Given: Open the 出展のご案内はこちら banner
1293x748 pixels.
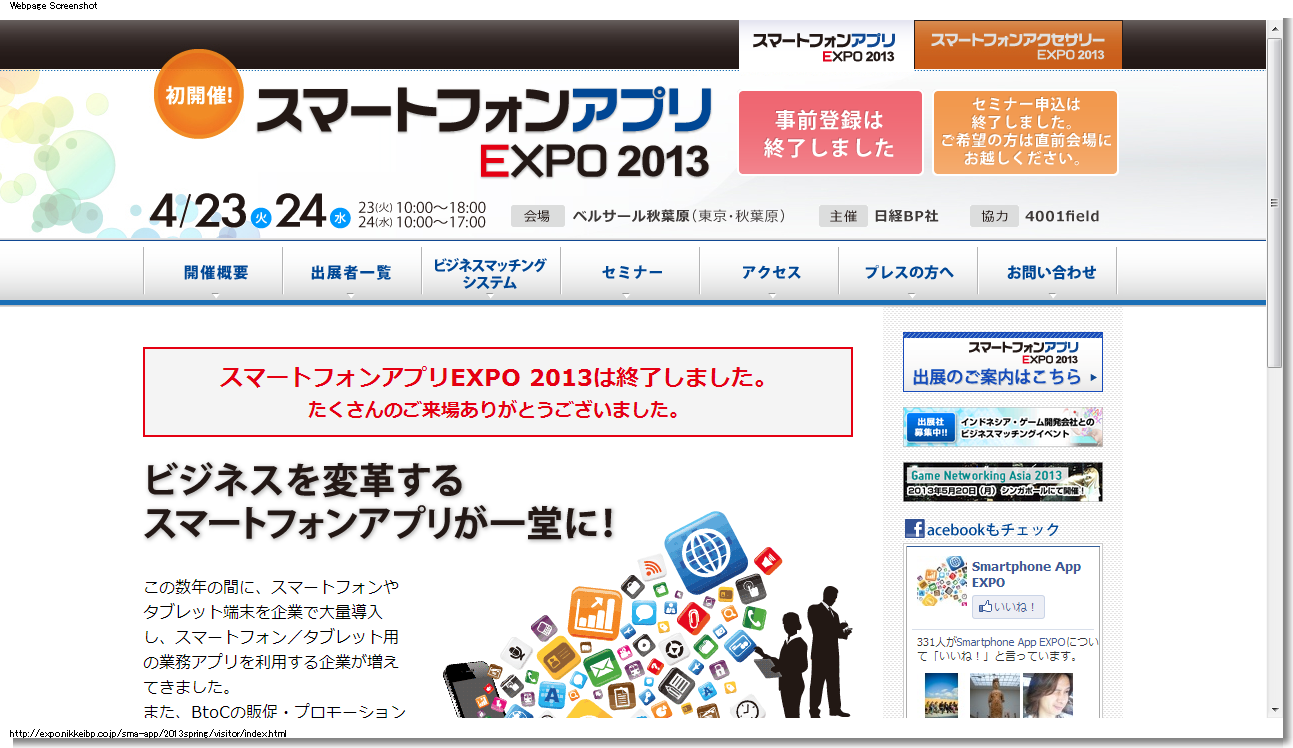Looking at the screenshot, I should pyautogui.click(x=1003, y=362).
